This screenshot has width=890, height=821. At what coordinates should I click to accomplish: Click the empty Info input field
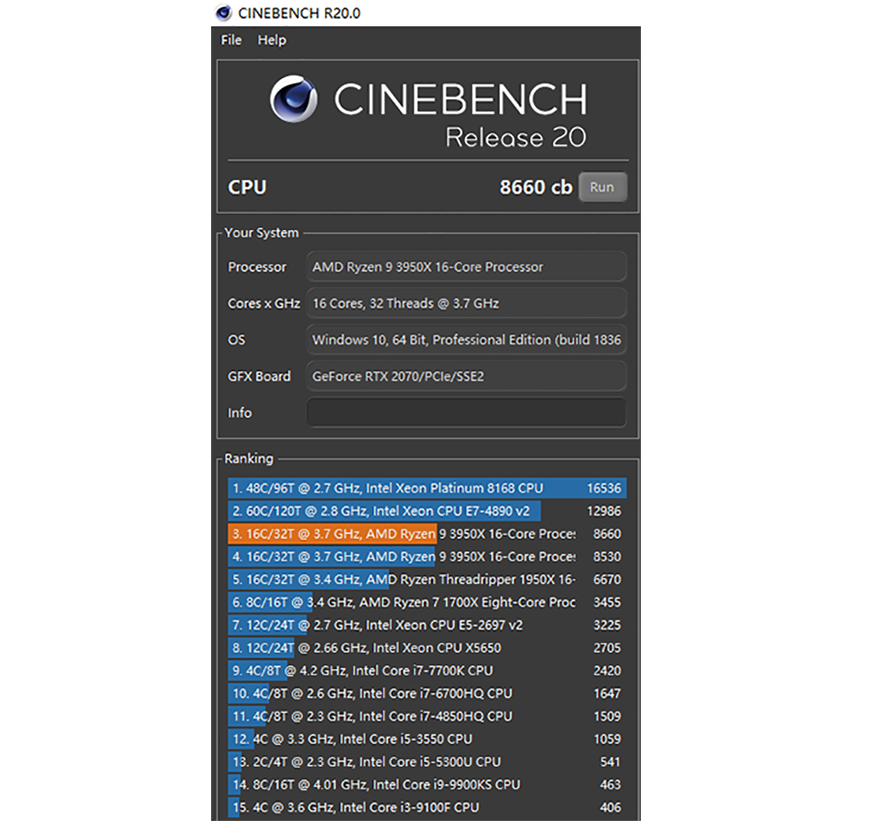click(x=466, y=413)
